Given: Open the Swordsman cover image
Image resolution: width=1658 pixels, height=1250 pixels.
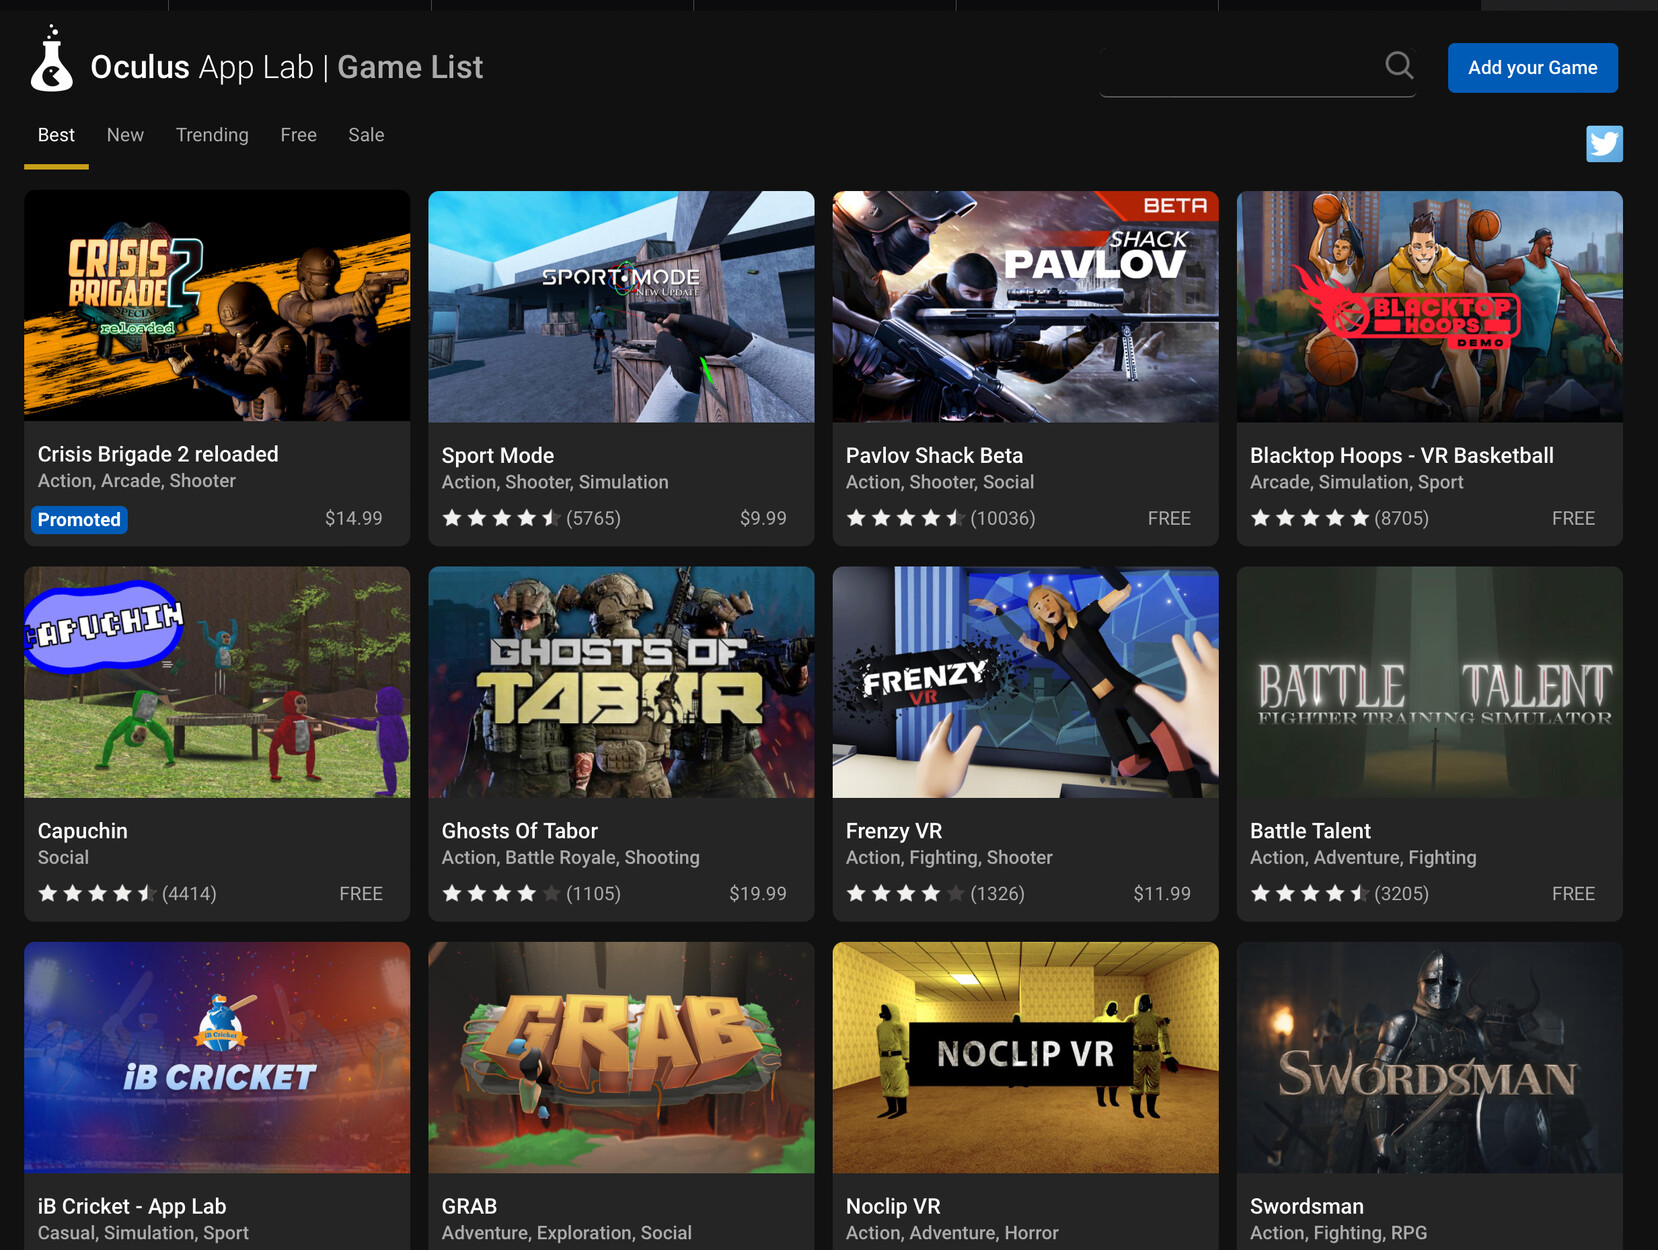Looking at the screenshot, I should coord(1429,1057).
